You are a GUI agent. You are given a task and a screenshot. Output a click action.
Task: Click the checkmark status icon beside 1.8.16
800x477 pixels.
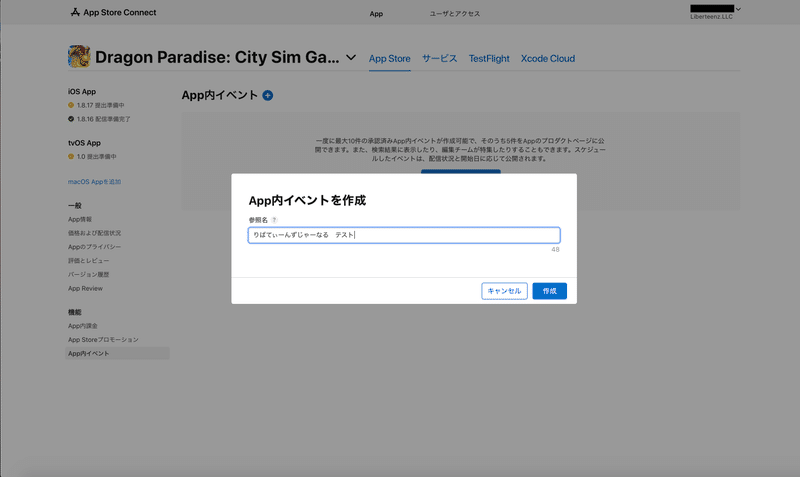[71, 119]
